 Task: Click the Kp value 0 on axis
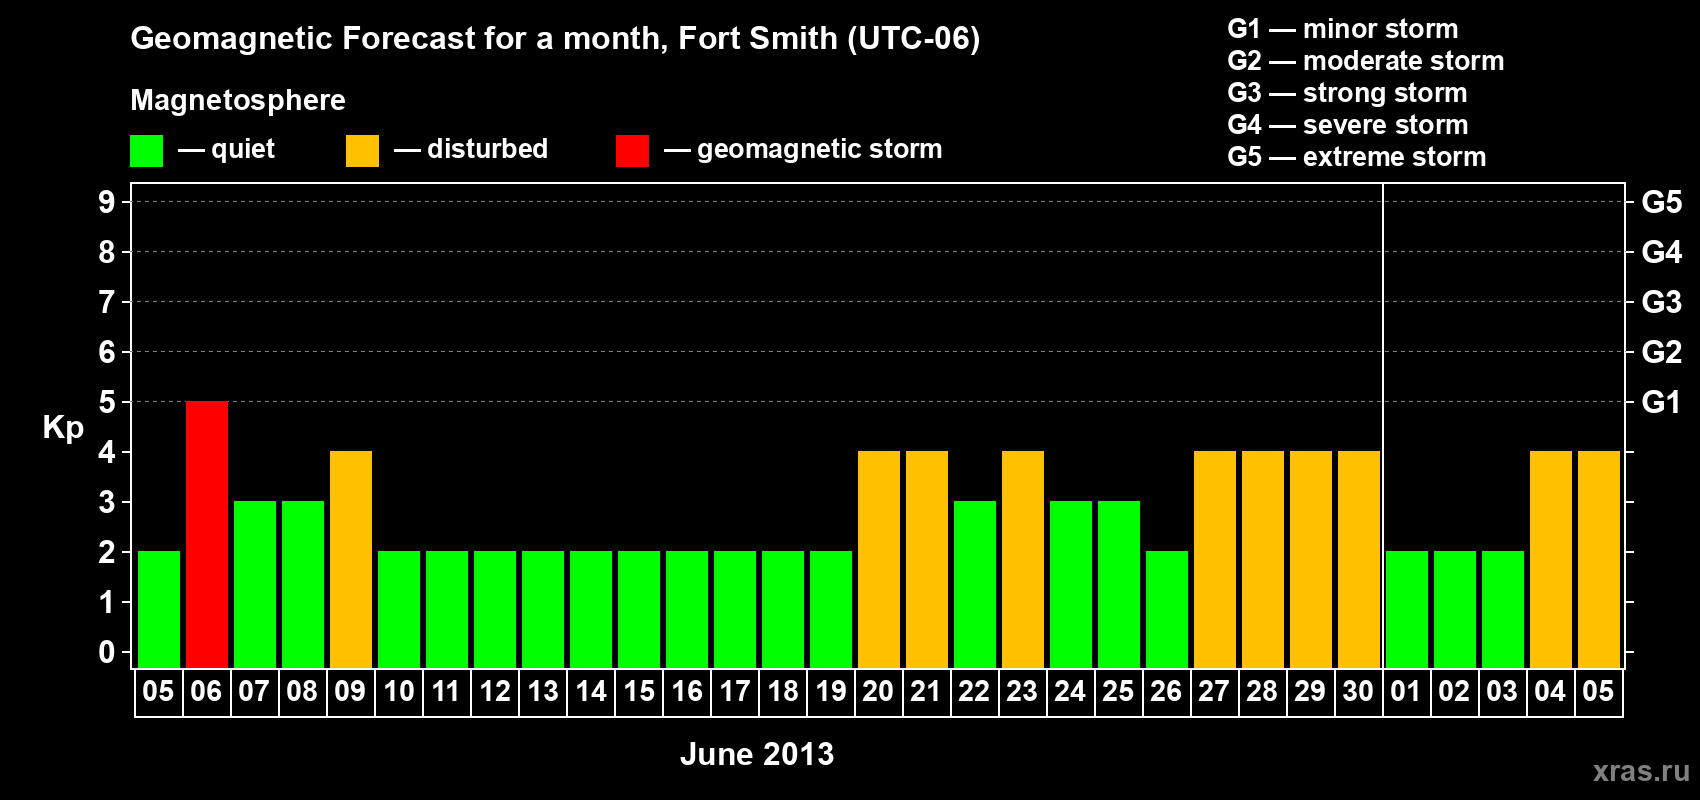107,652
